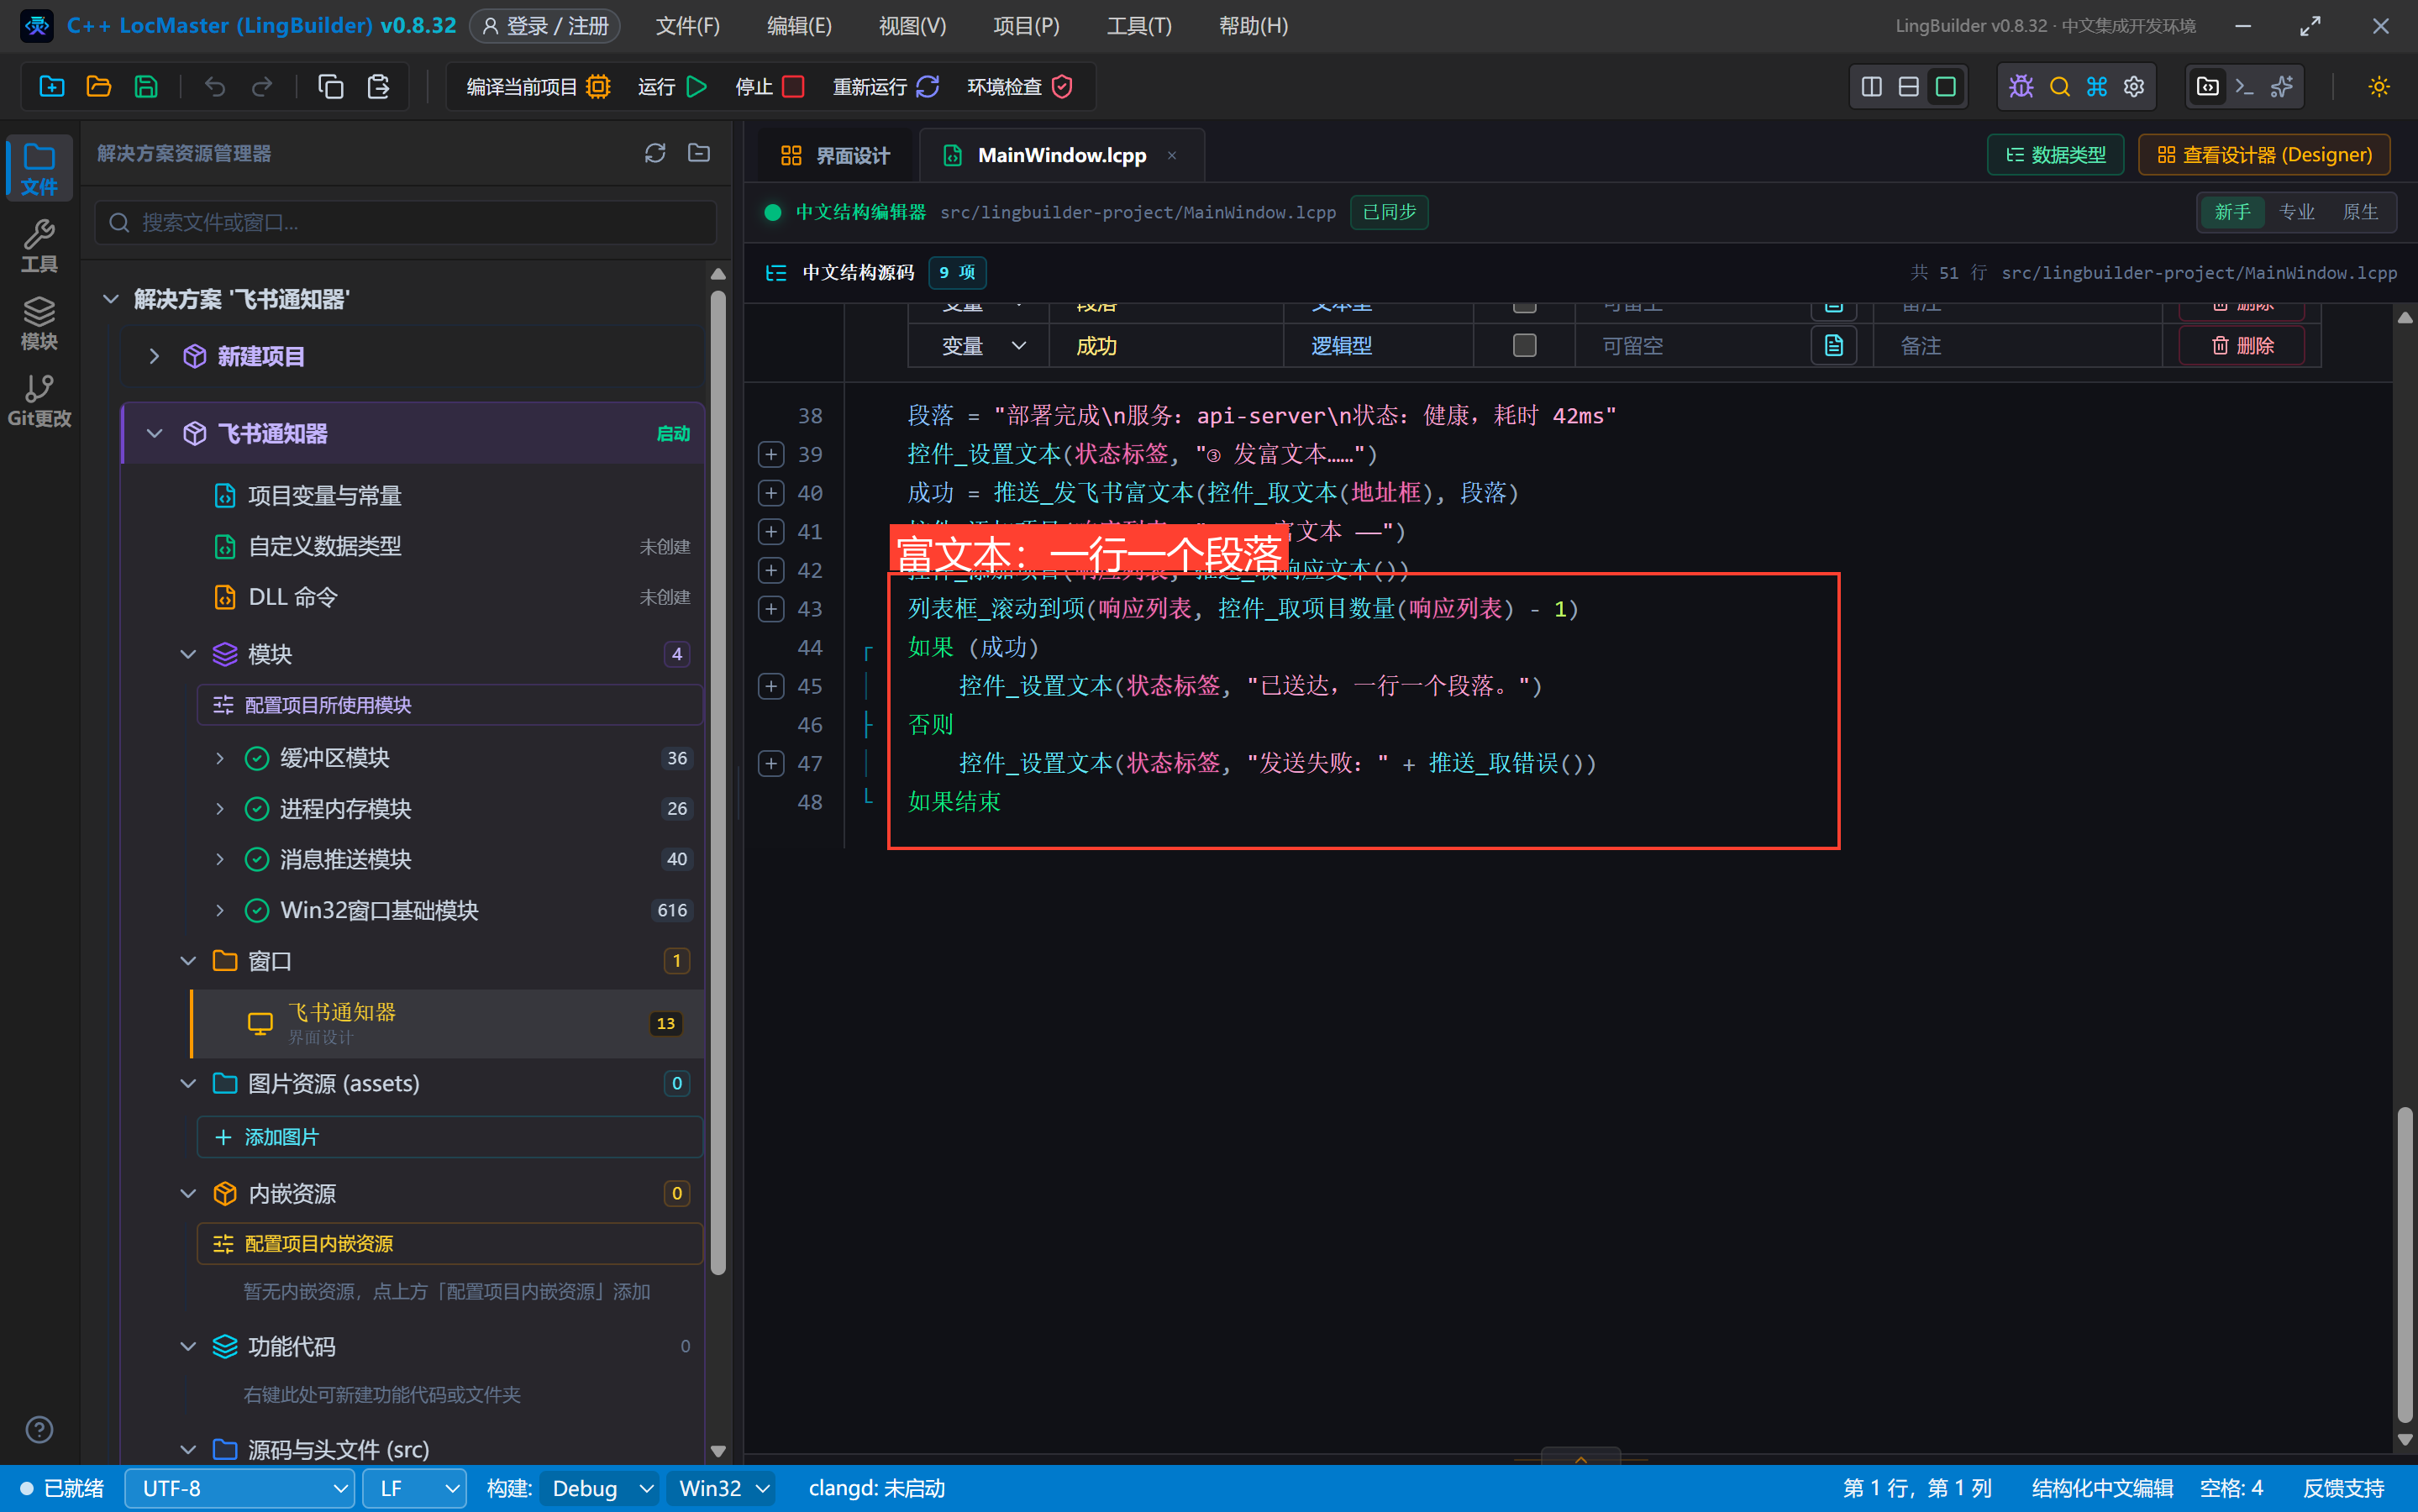
Task: Toggle the sun theme switch icon
Action: tap(2379, 87)
